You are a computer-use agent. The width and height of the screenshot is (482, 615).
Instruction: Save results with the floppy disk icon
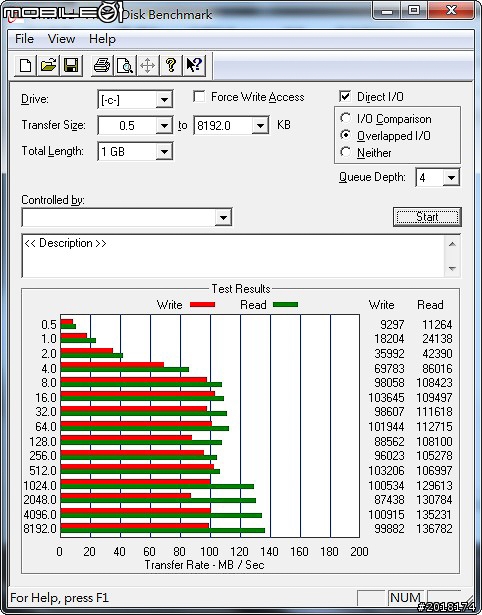[71, 66]
